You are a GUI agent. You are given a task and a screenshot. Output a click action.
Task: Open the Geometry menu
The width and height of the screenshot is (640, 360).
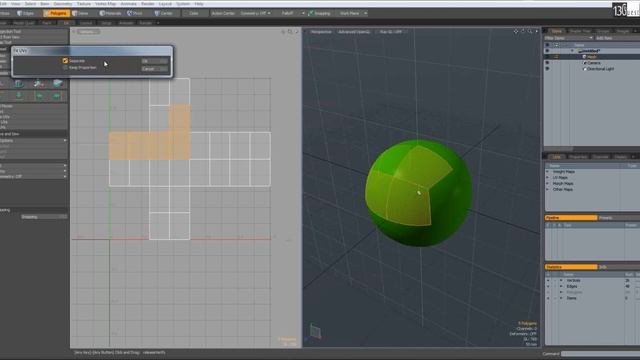pos(63,4)
